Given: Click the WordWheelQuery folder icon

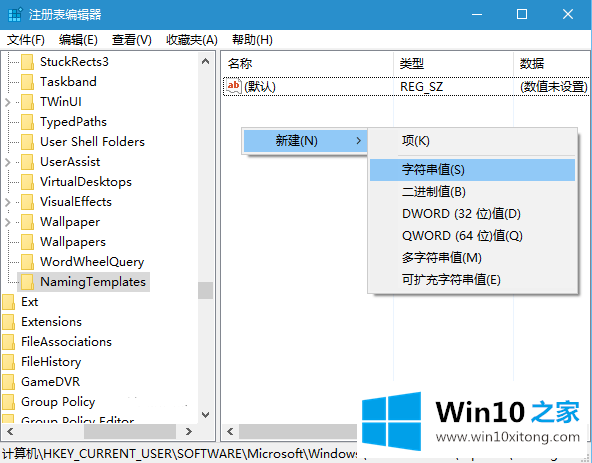Looking at the screenshot, I should pyautogui.click(x=27, y=262).
